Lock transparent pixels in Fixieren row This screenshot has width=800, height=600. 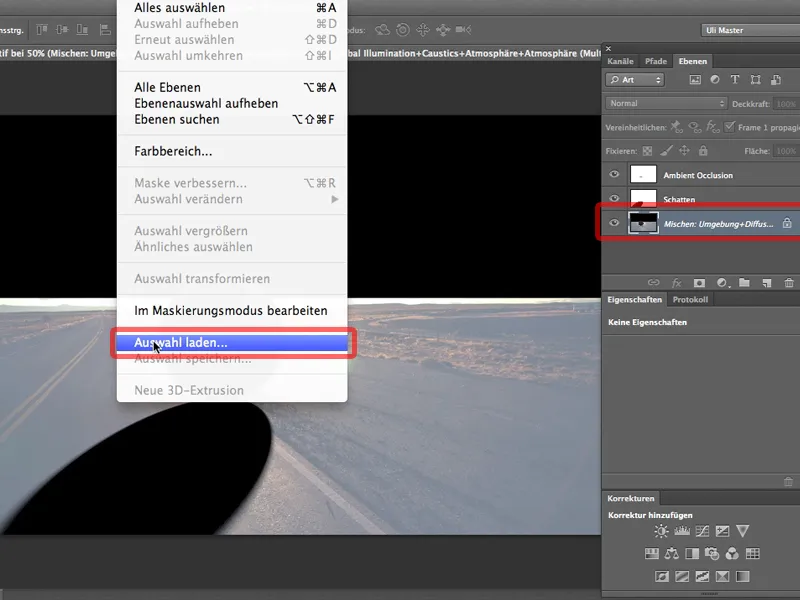tap(647, 151)
